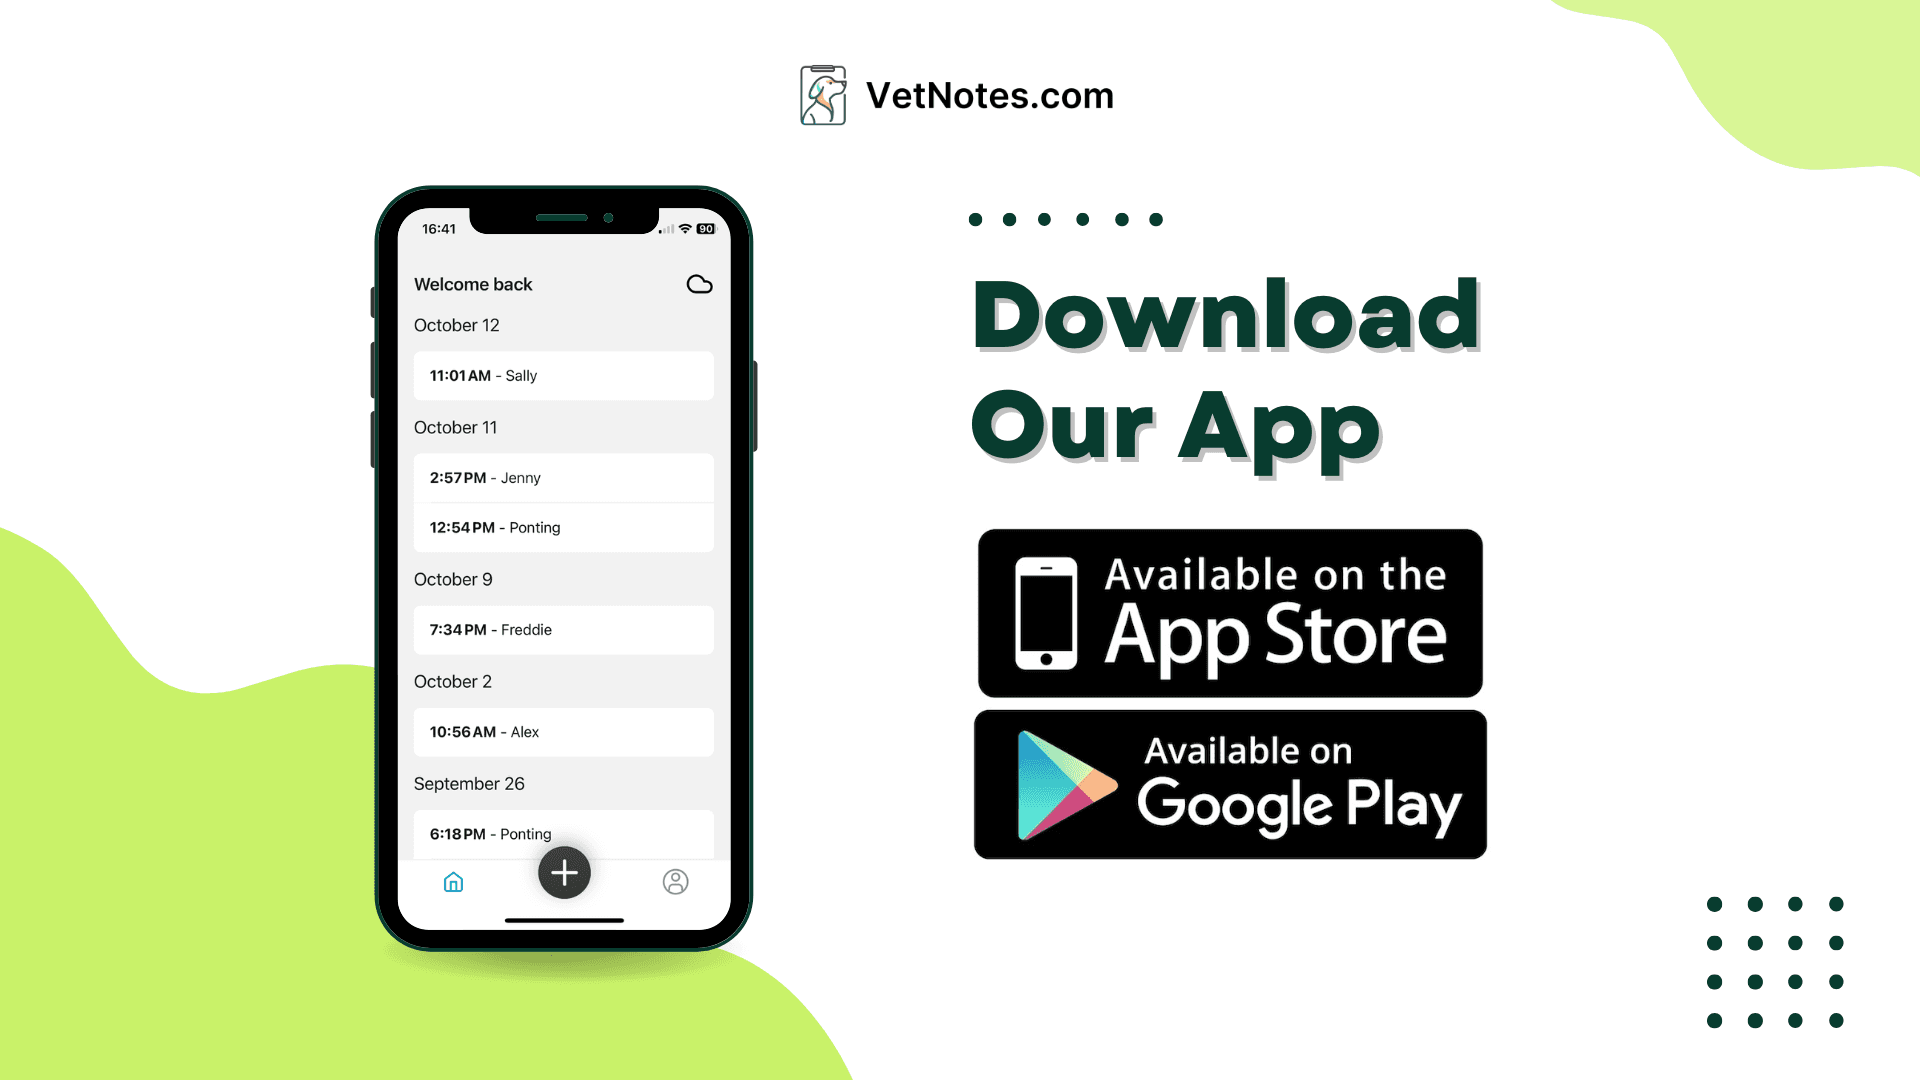This screenshot has height=1080, width=1920.
Task: Tap the home icon in bottom navigation
Action: point(454,881)
